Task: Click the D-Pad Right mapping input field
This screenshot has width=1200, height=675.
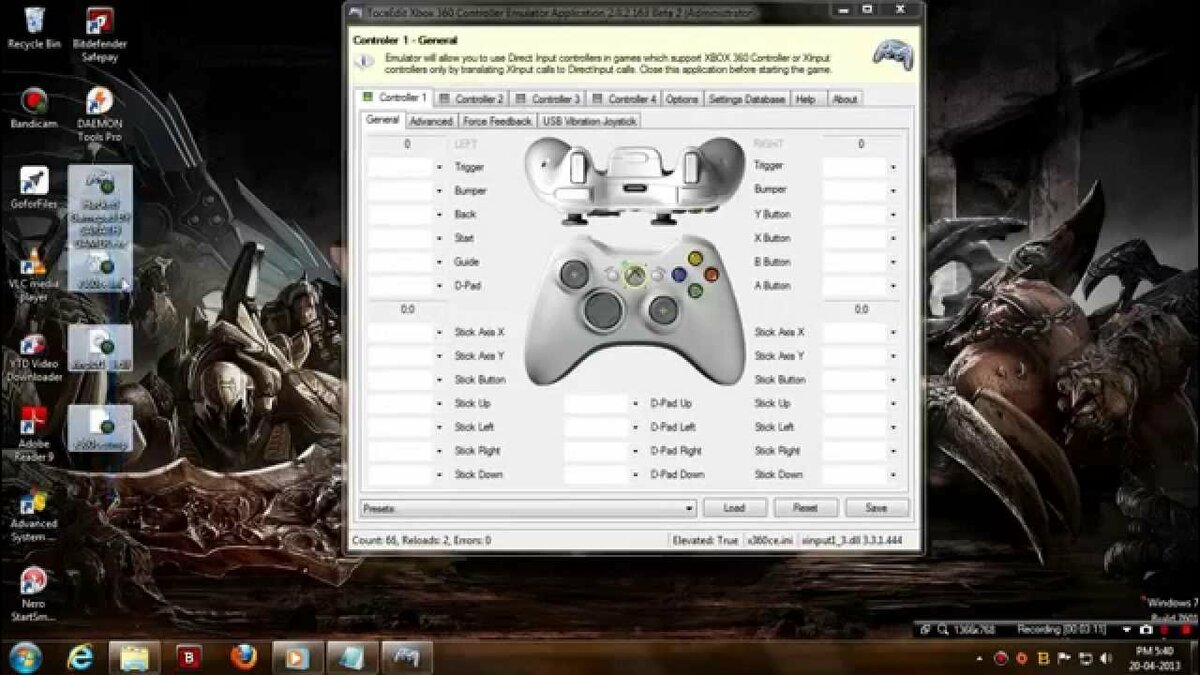Action: pyautogui.click(x=597, y=452)
